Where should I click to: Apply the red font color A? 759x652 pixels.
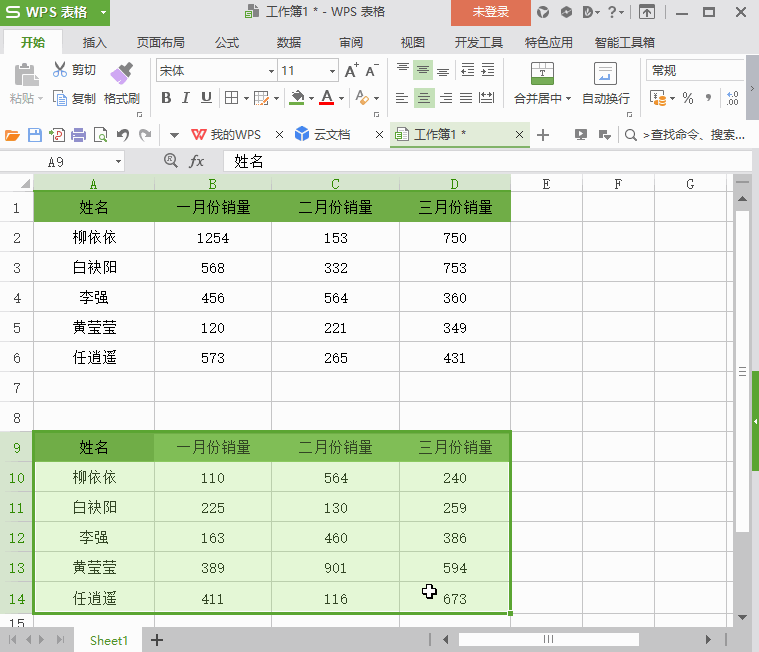click(x=327, y=98)
